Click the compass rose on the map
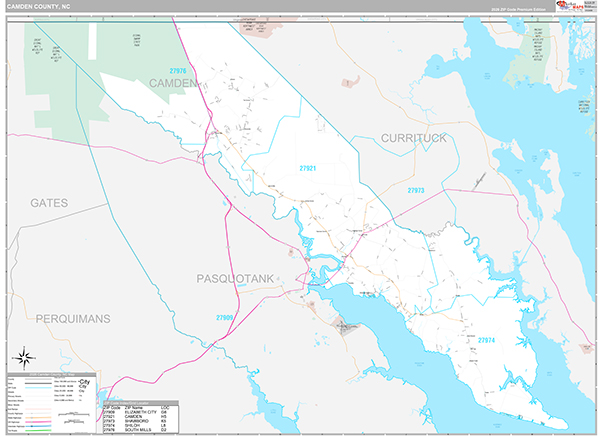Image resolution: width=600 pixels, height=436 pixels. coord(24,358)
